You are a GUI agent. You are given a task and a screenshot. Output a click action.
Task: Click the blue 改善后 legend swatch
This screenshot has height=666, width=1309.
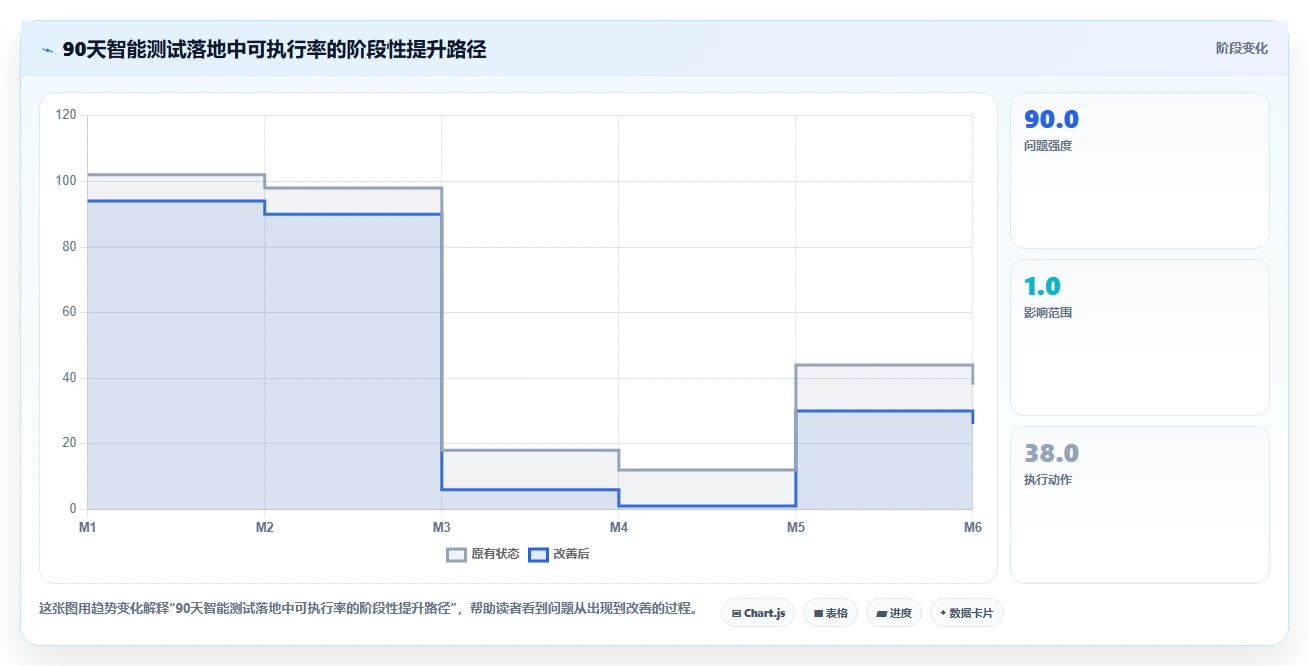pos(538,554)
